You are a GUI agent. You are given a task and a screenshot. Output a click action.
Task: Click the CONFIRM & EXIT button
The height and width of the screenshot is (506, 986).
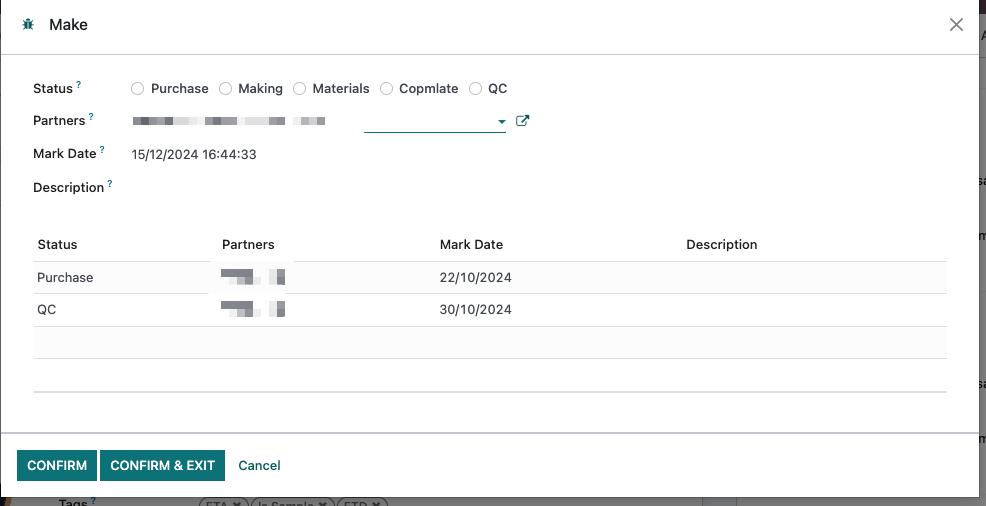coord(162,465)
